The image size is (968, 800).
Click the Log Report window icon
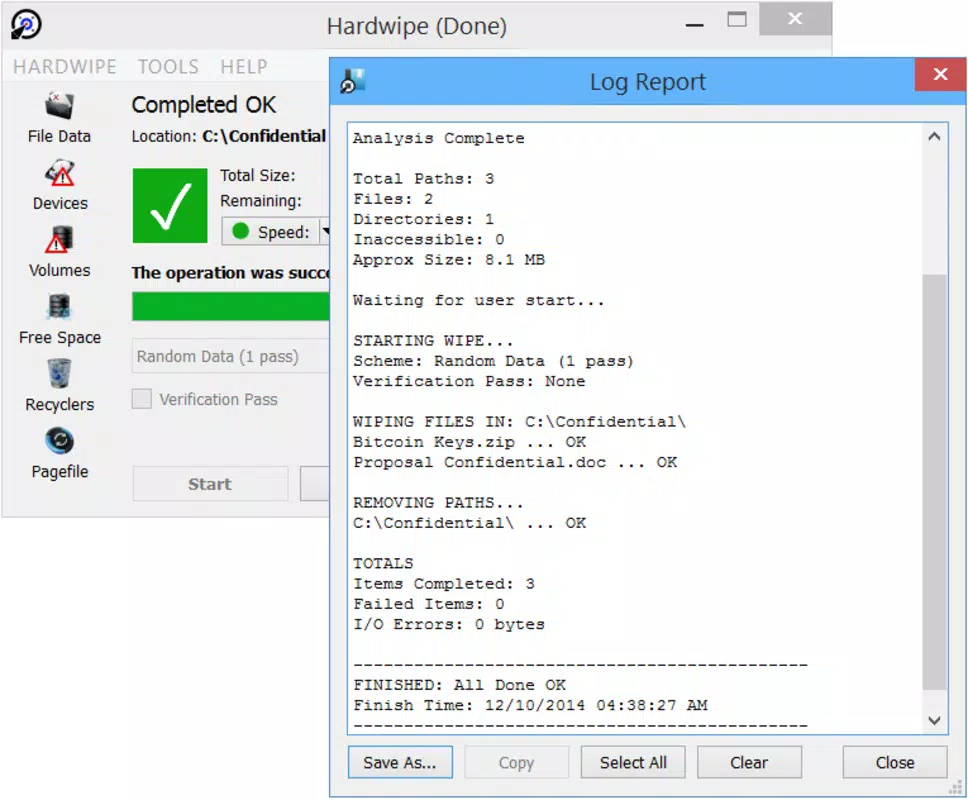353,81
